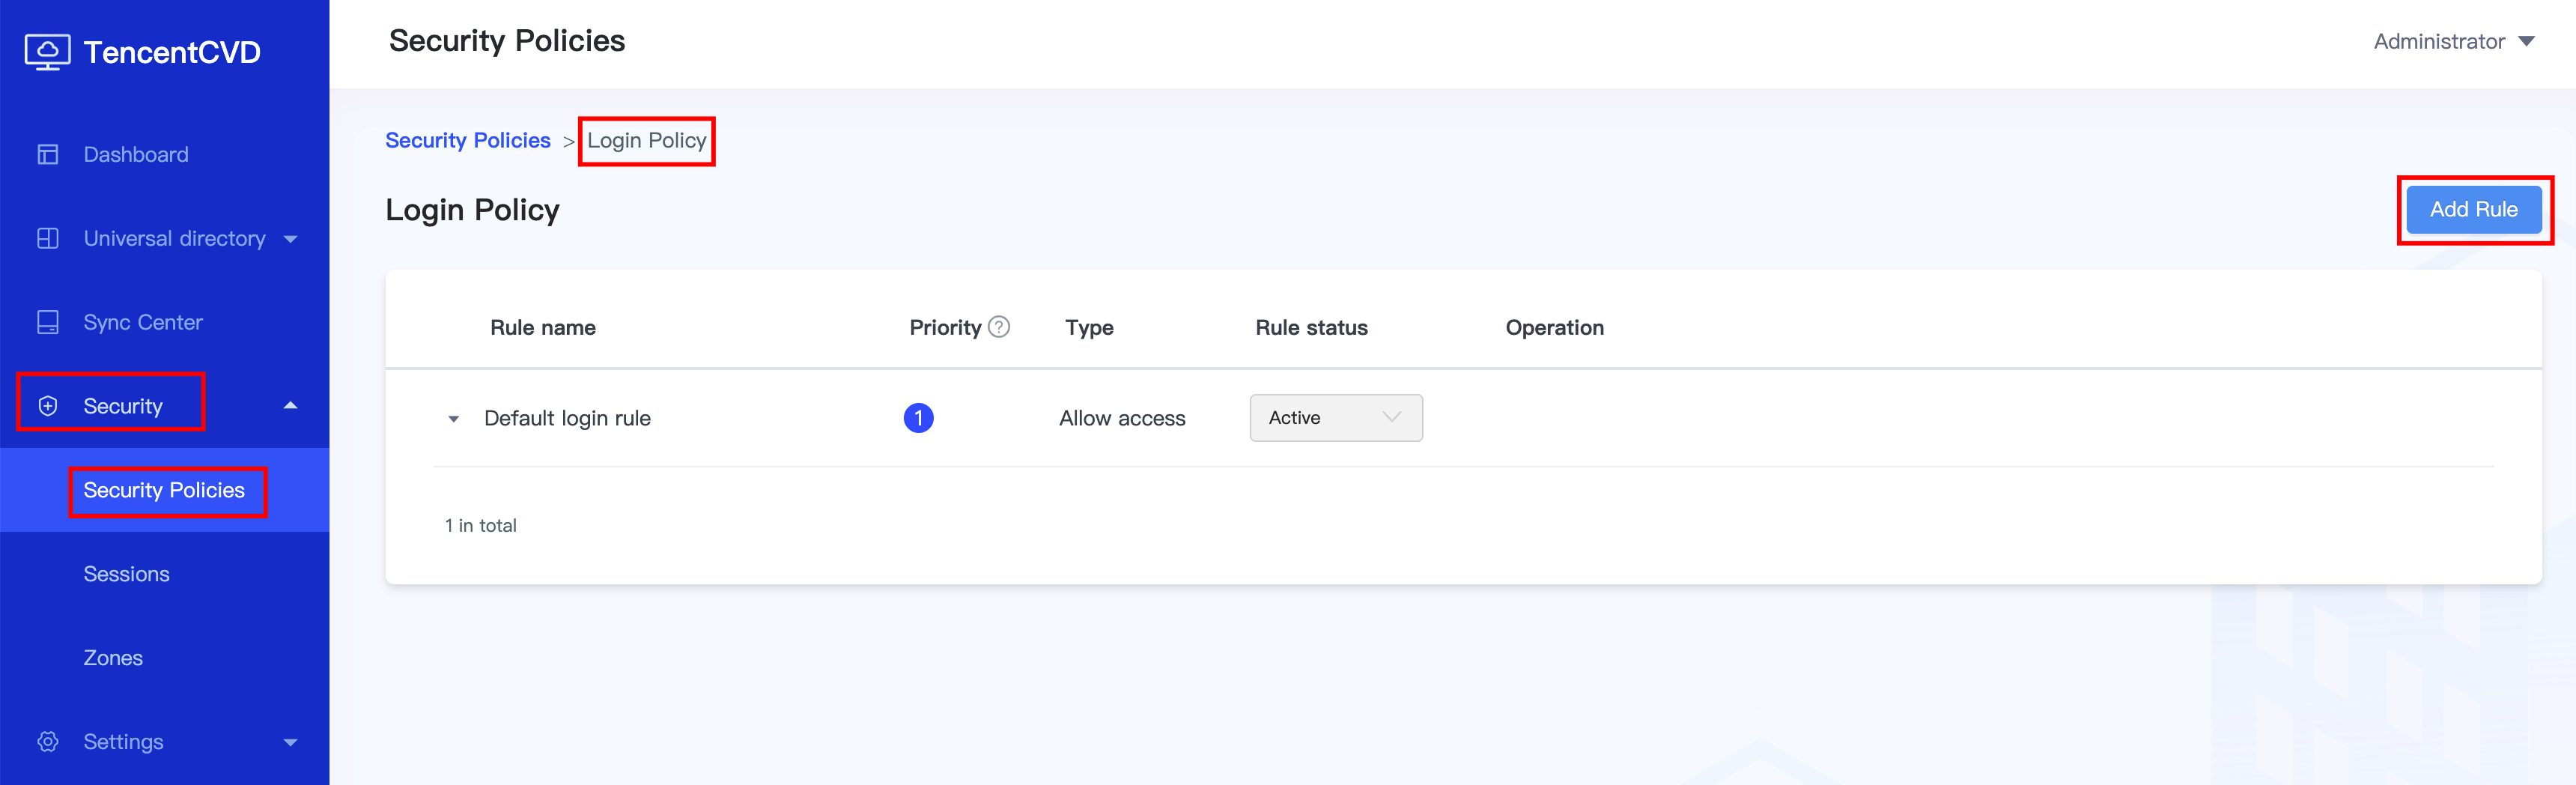Screen dimensions: 2576x785
Task: Open the Administrator account dropdown
Action: (2453, 42)
